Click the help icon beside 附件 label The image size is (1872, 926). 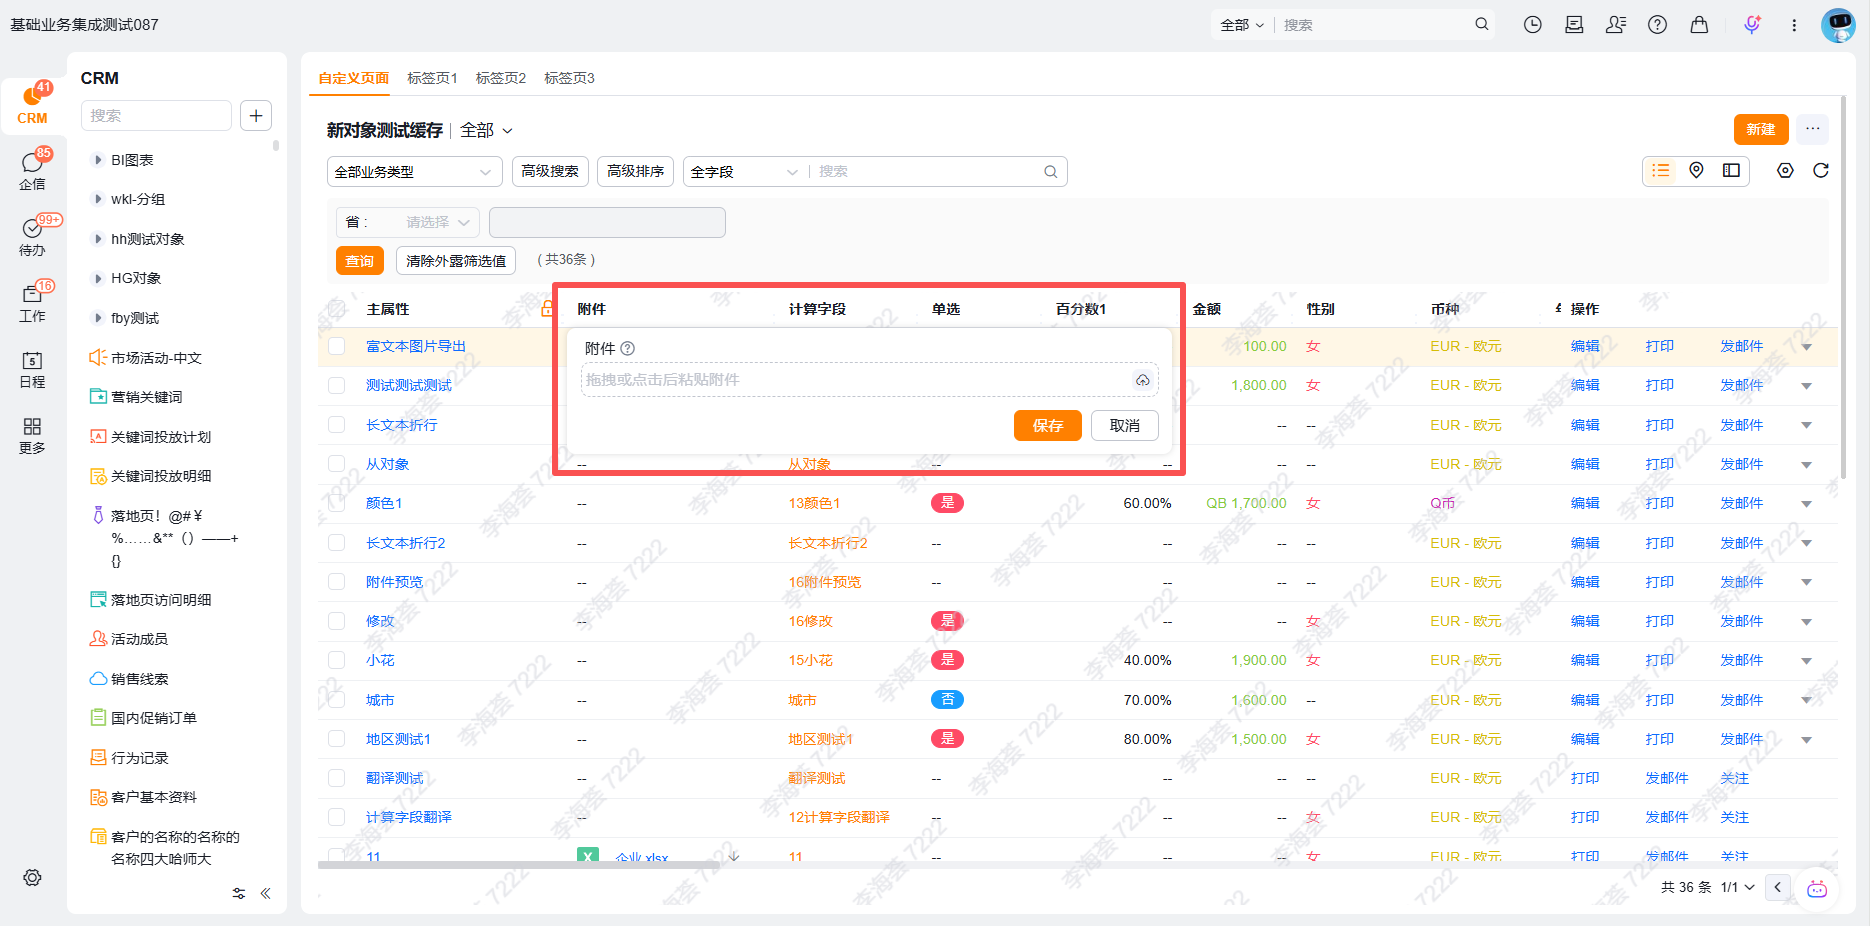[628, 349]
